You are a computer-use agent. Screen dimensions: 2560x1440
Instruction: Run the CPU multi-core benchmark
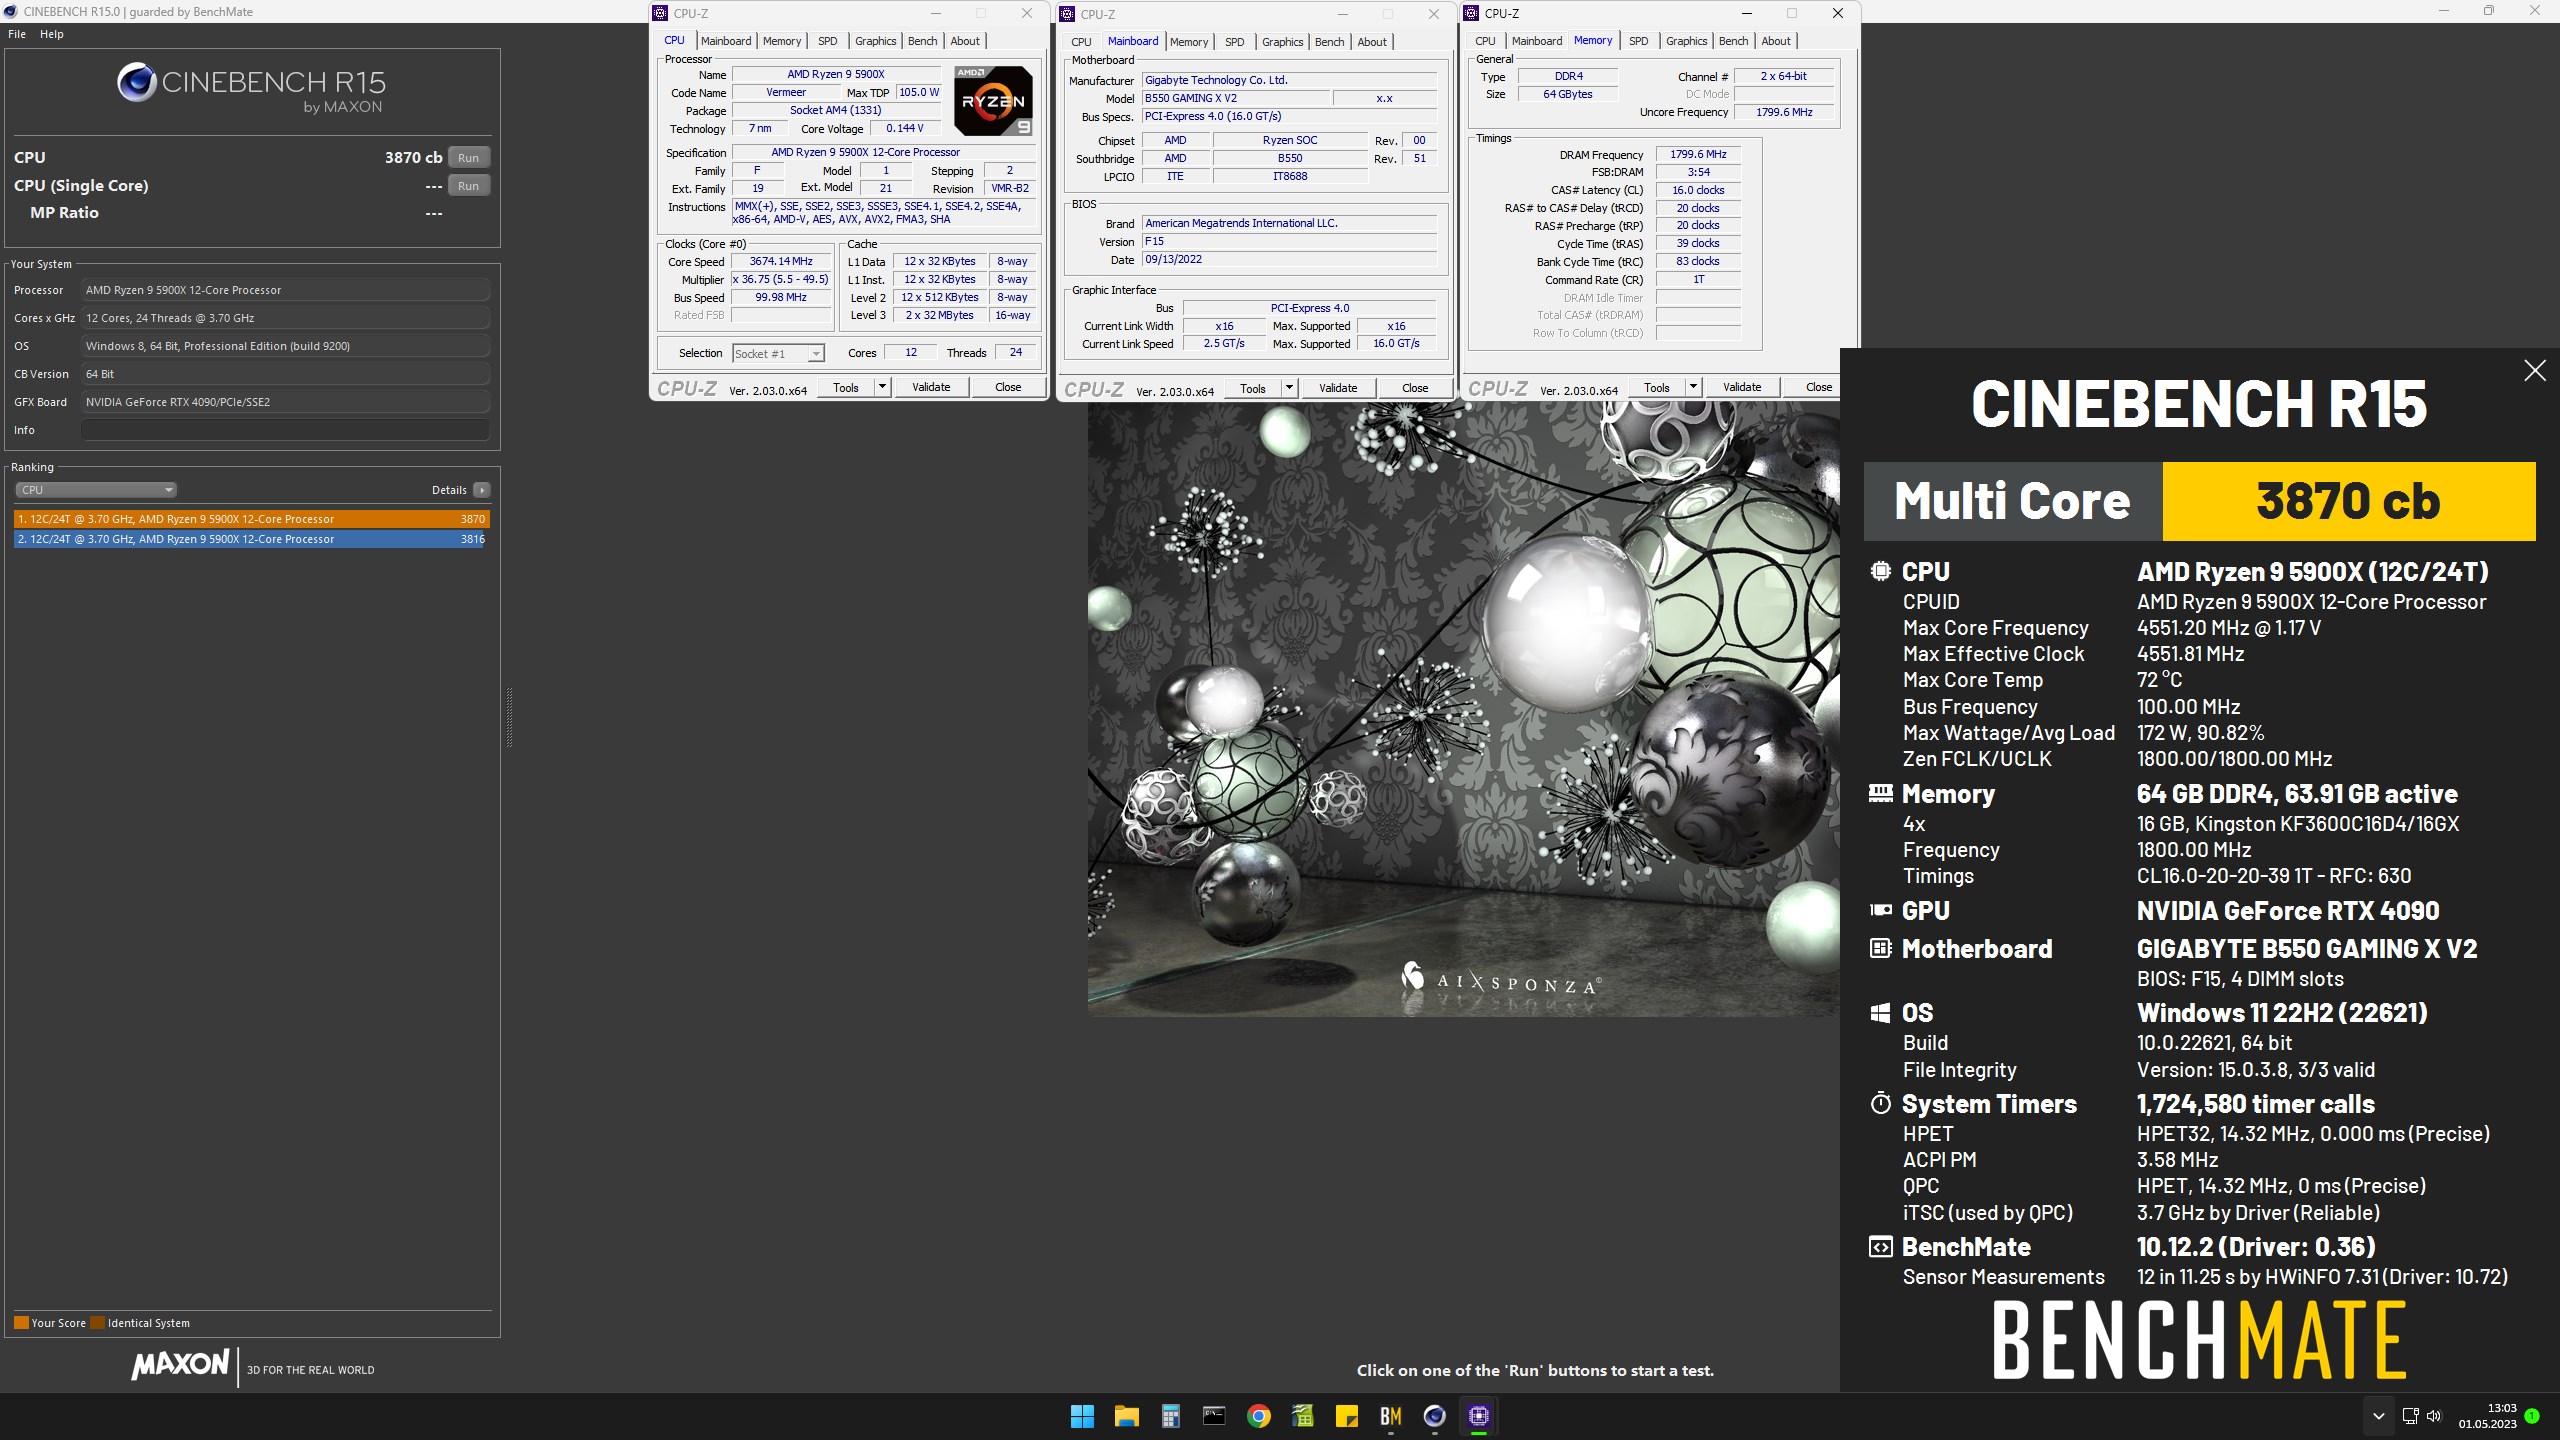coord(468,158)
